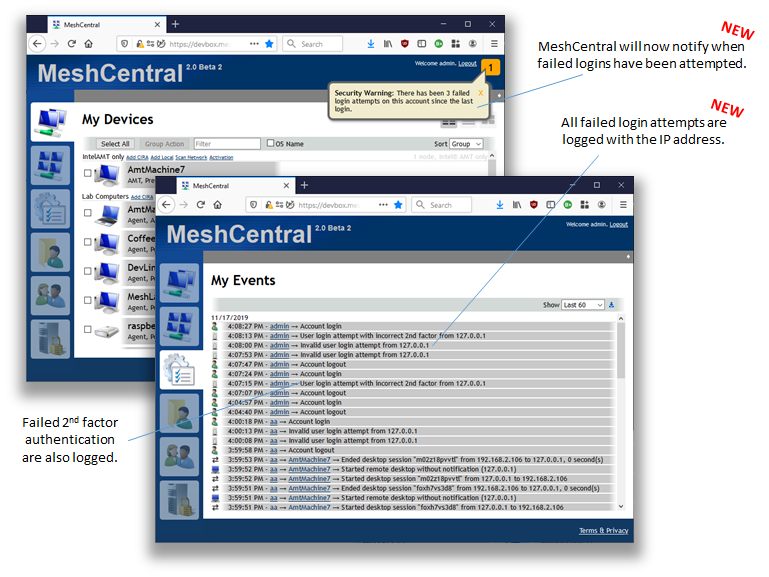Image resolution: width=769 pixels, height=577 pixels.
Task: Check the raspbe device checkbox
Action: click(x=87, y=329)
